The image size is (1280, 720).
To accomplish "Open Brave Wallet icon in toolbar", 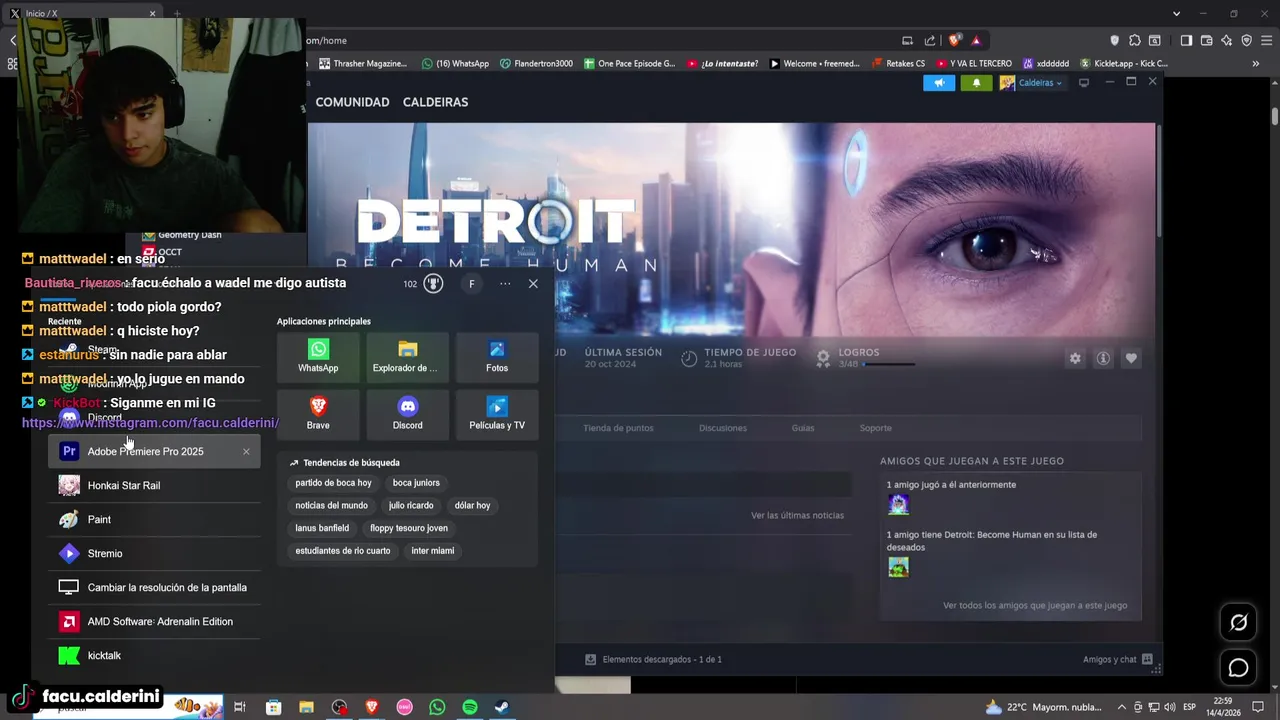I will tap(1206, 41).
